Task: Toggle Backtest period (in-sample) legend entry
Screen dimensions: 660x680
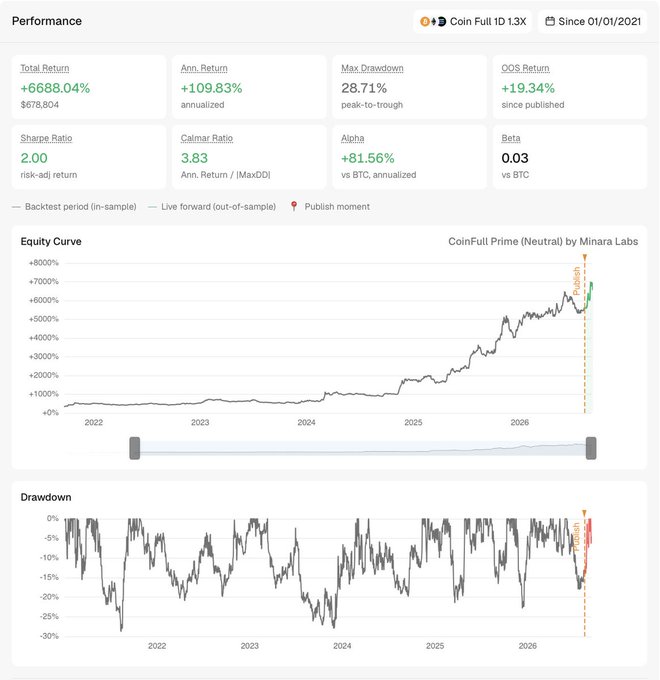Action: pyautogui.click(x=75, y=206)
